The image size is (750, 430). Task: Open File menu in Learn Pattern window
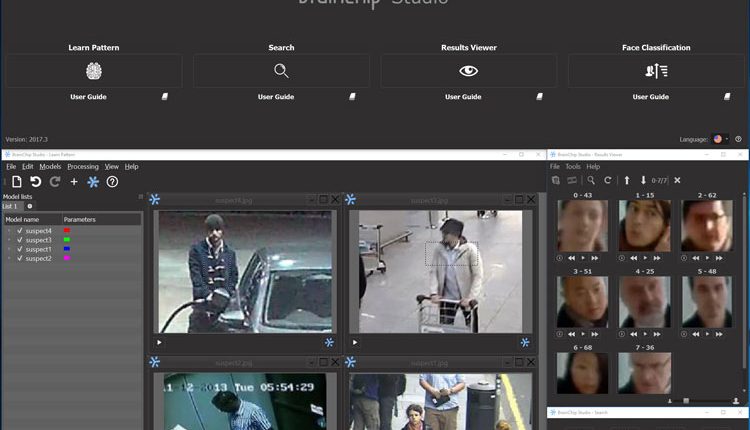[11, 166]
